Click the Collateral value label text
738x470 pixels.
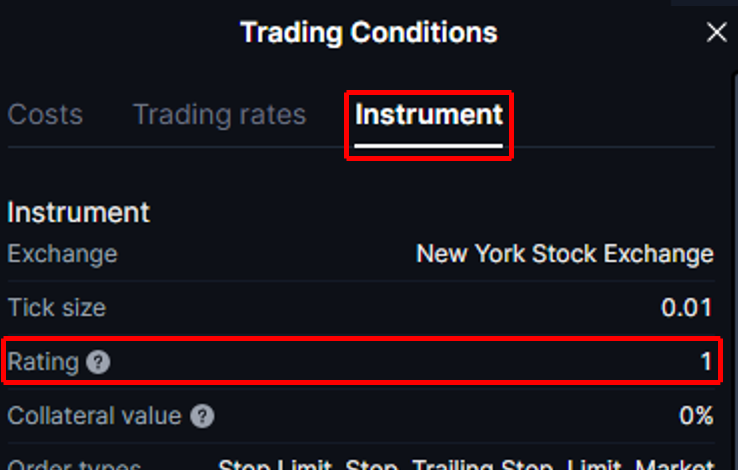[x=94, y=416]
